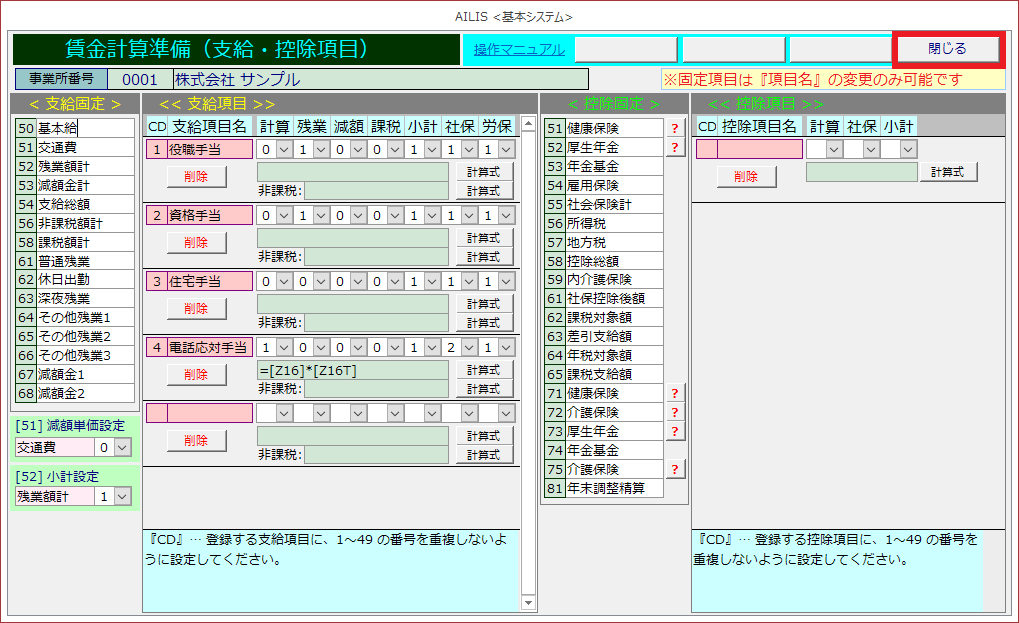
Task: Click the ? icon next to 73 厚生年金
Action: point(675,431)
